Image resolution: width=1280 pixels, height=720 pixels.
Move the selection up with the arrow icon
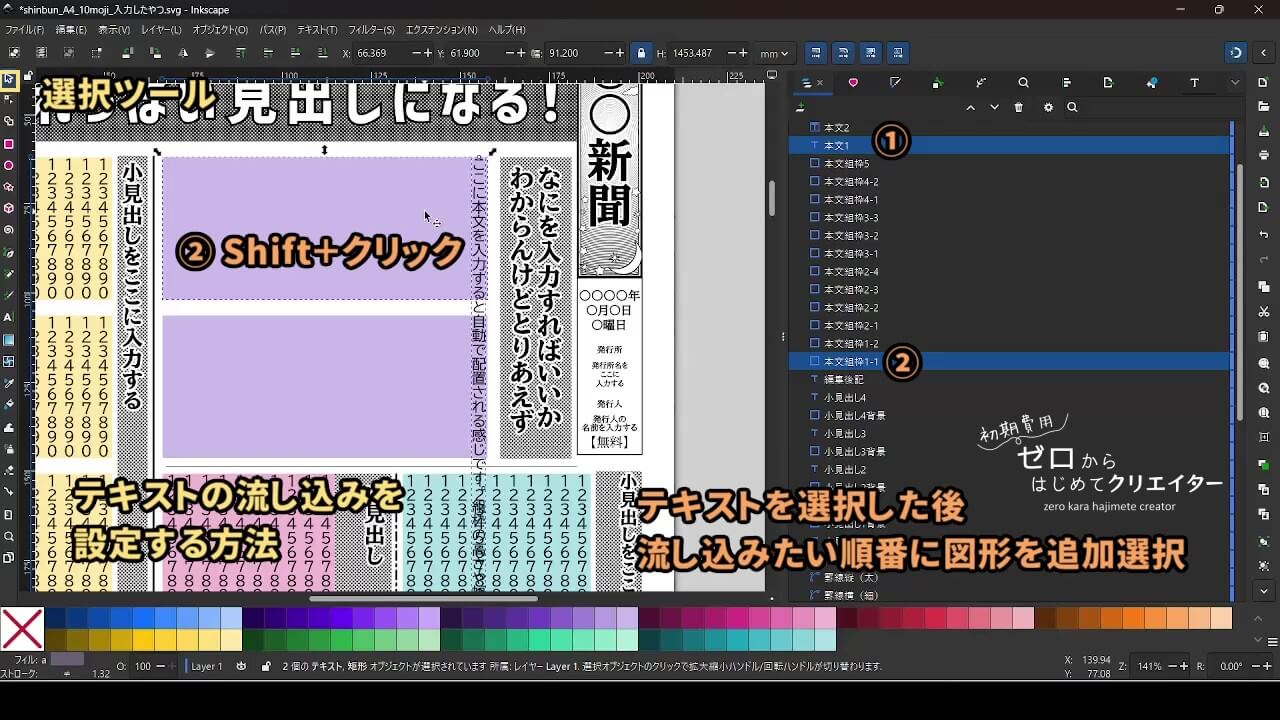pyautogui.click(x=970, y=107)
